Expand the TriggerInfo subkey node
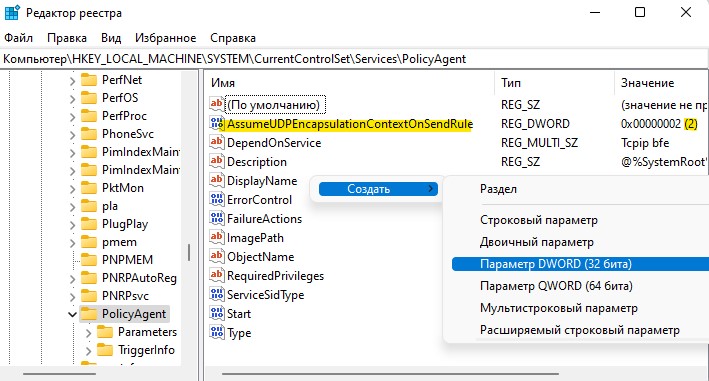The image size is (709, 381). coord(89,351)
